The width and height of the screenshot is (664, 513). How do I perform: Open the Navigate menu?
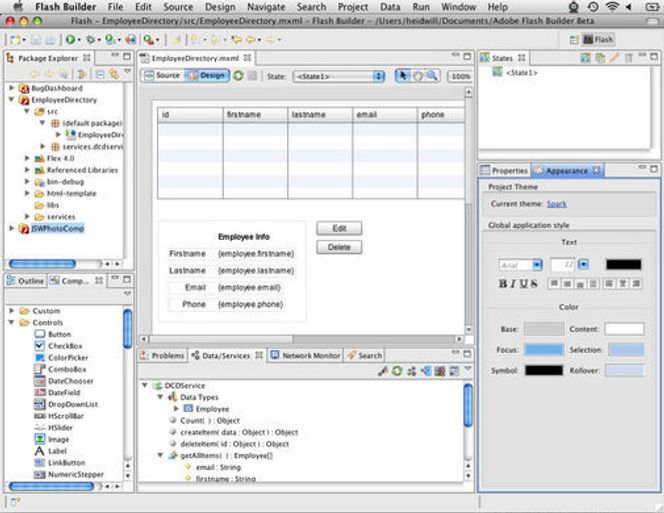[x=266, y=7]
